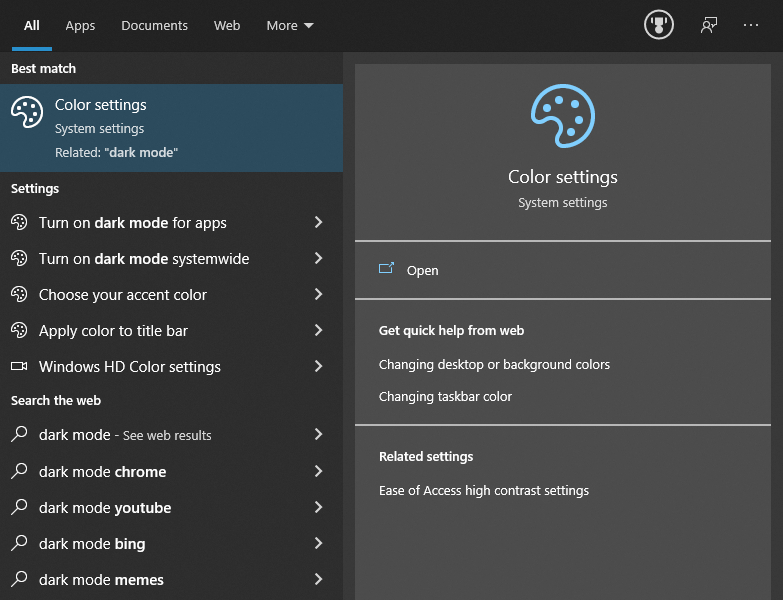Switch to the Documents tab

tap(154, 26)
